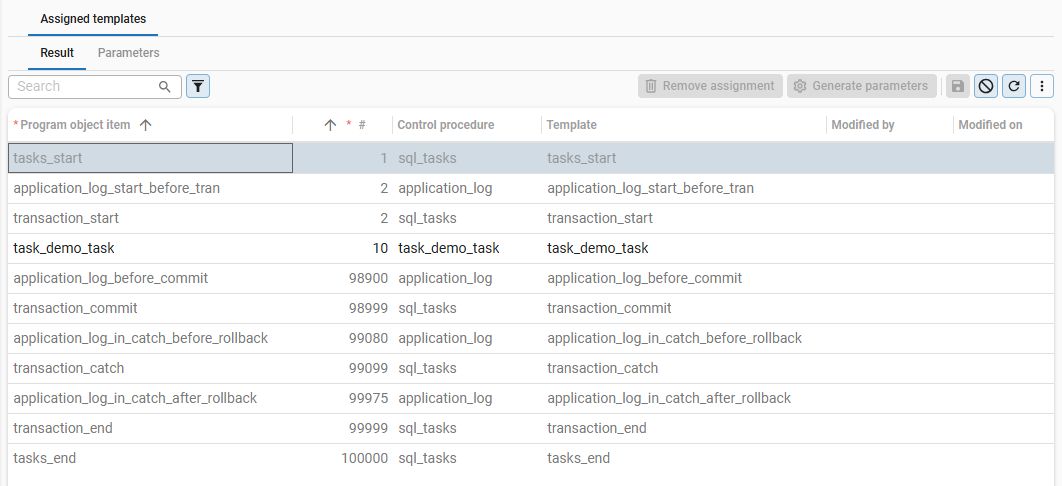Select application_log_in_catch_before_rollback program object item
This screenshot has width=1062, height=486.
coord(150,338)
